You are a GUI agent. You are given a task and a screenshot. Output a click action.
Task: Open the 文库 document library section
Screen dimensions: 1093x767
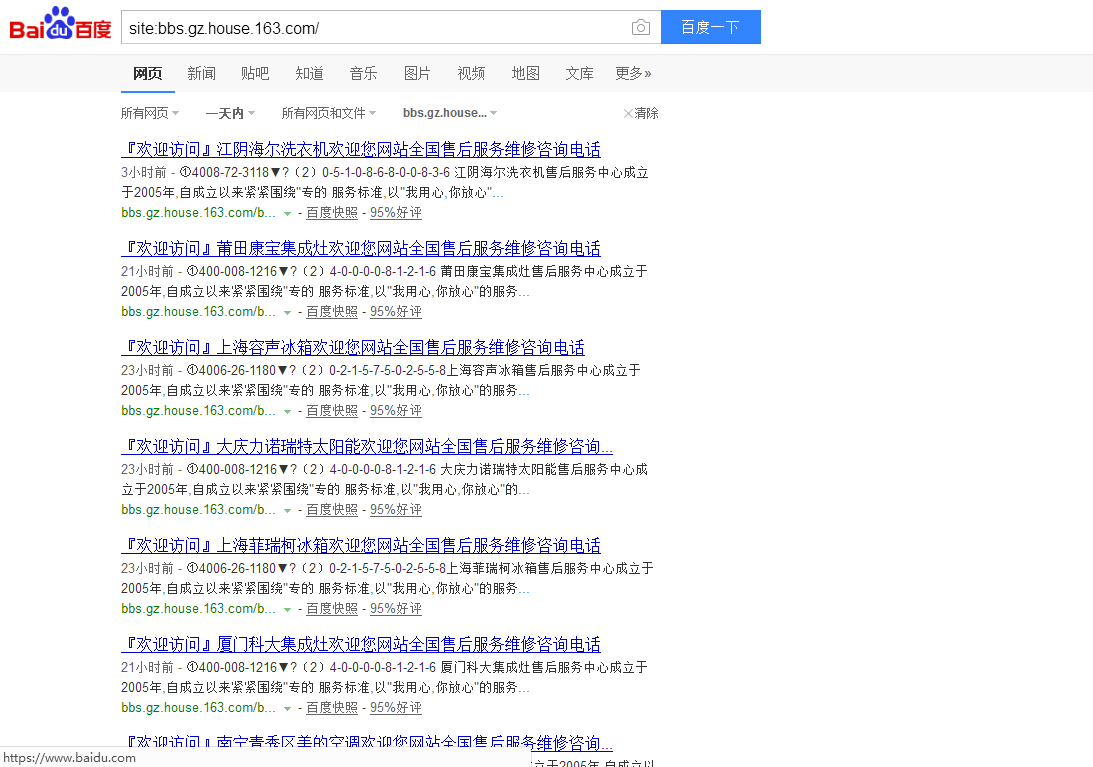579,73
